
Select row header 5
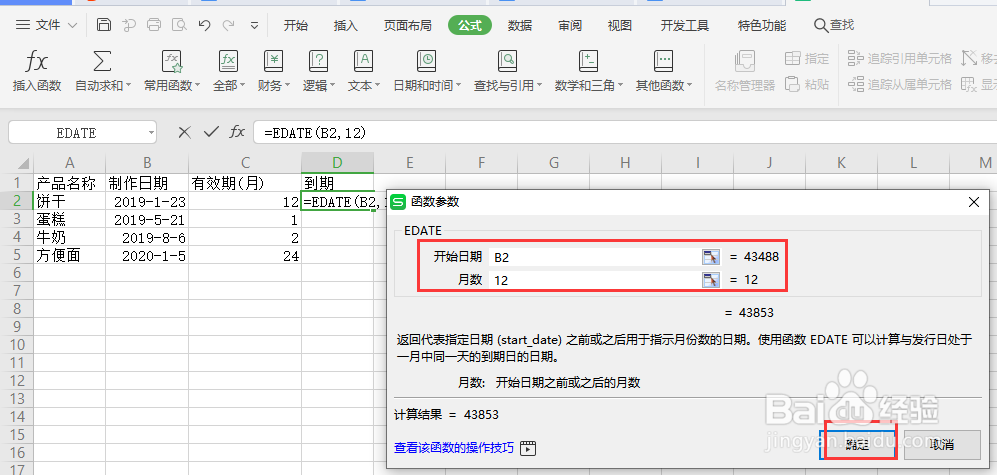tap(17, 256)
